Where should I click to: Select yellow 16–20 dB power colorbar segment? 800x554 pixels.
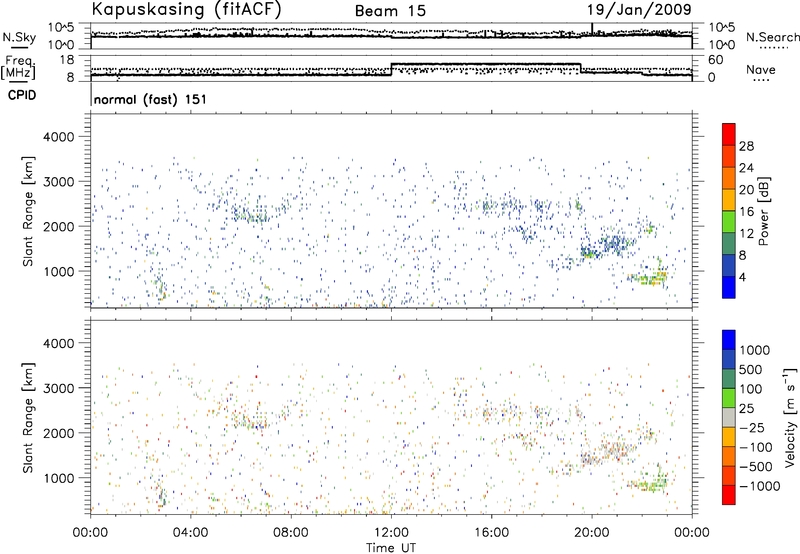coord(729,200)
